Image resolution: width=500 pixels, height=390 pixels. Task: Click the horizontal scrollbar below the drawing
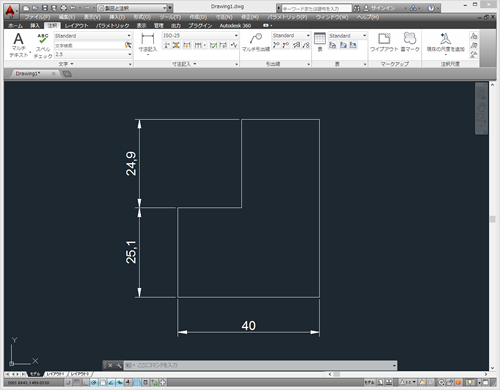pyautogui.click(x=407, y=374)
